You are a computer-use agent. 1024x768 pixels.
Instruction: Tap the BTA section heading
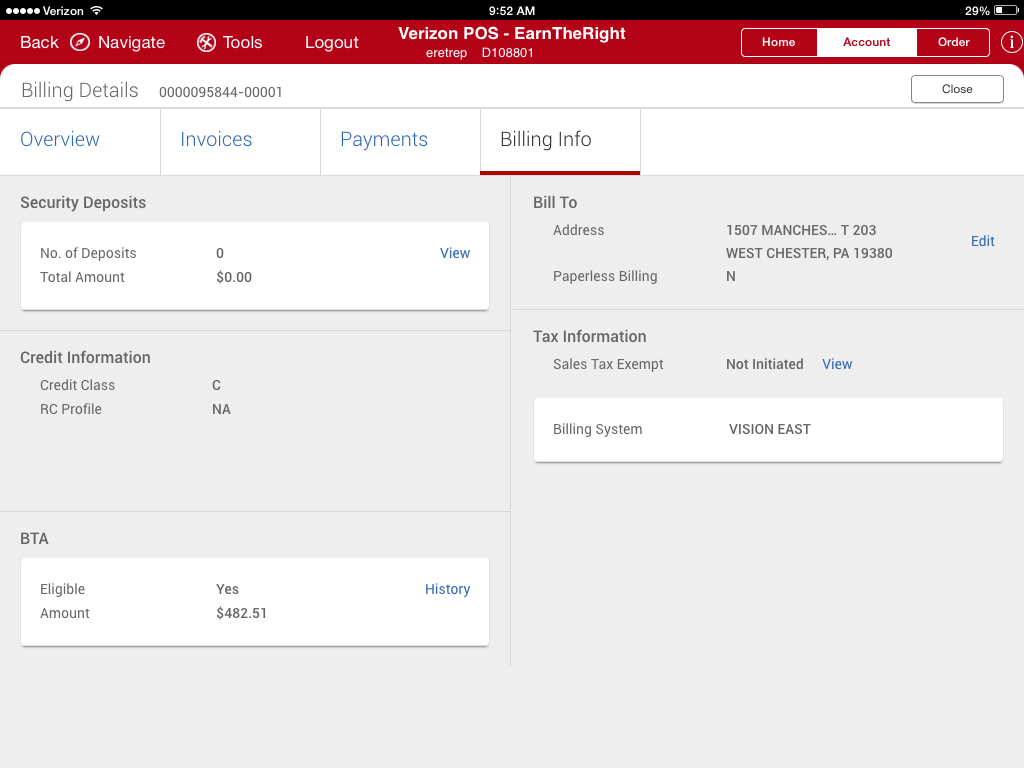[34, 539]
